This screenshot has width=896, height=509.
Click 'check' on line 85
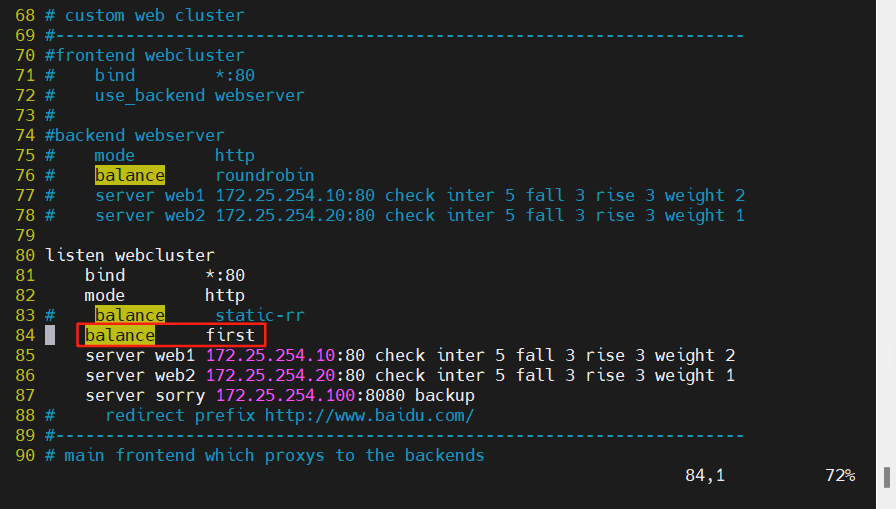click(400, 355)
